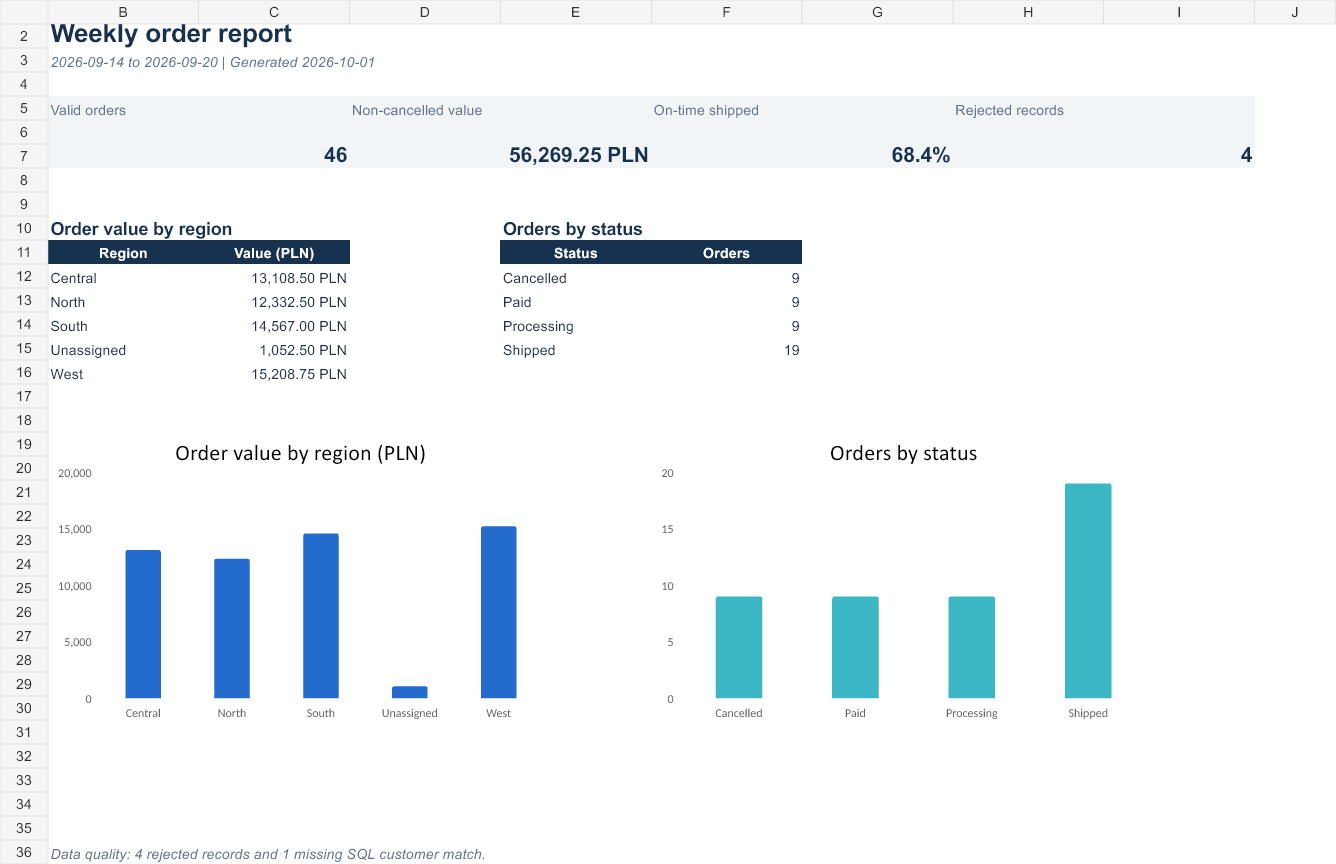Select row 36 header

point(24,852)
